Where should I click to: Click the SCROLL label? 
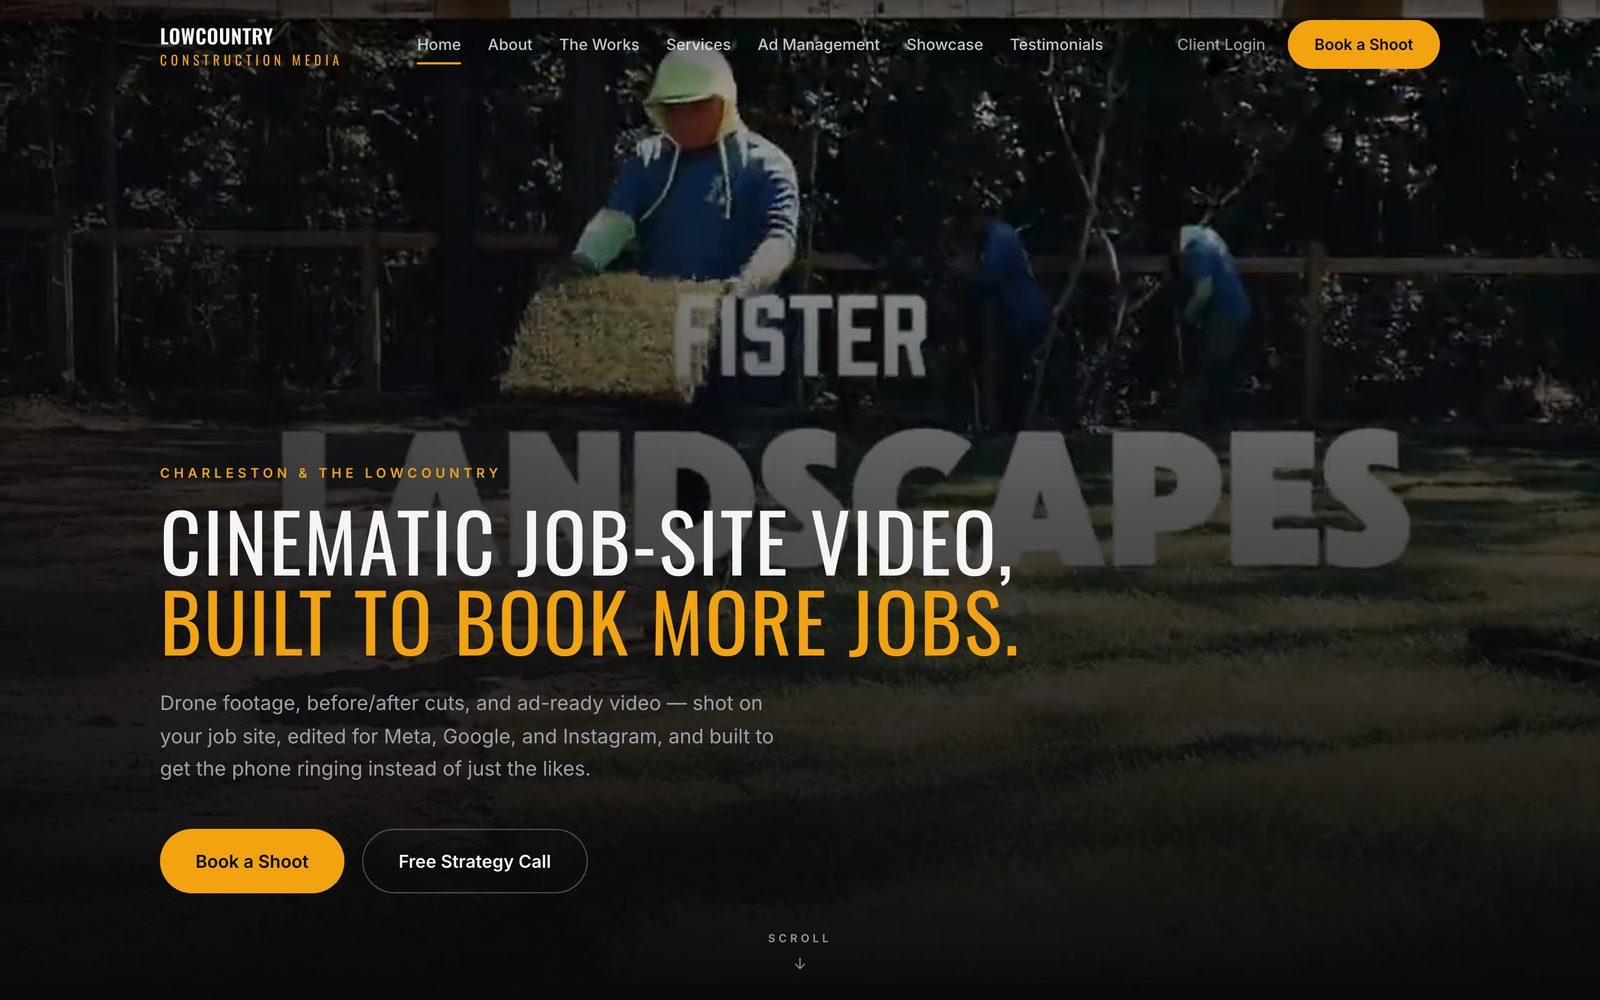(799, 938)
